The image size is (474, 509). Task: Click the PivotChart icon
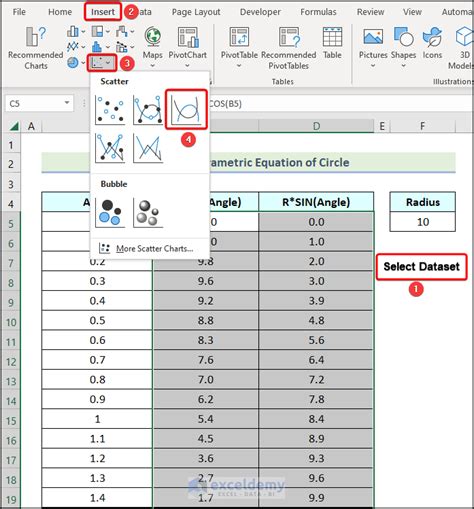tap(188, 37)
